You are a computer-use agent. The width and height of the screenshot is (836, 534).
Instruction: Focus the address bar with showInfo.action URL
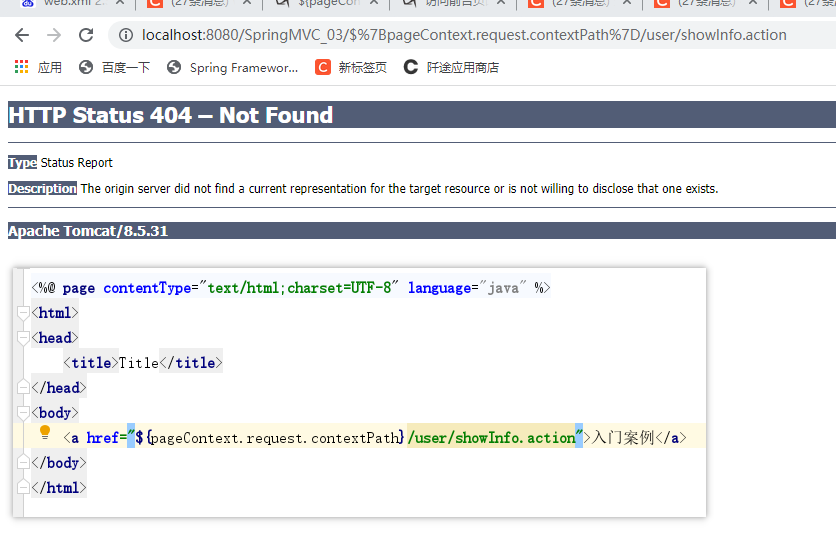pos(464,35)
